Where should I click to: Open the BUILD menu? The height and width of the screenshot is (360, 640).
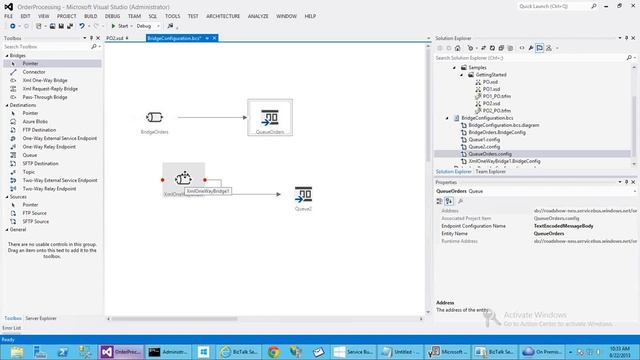pos(91,16)
